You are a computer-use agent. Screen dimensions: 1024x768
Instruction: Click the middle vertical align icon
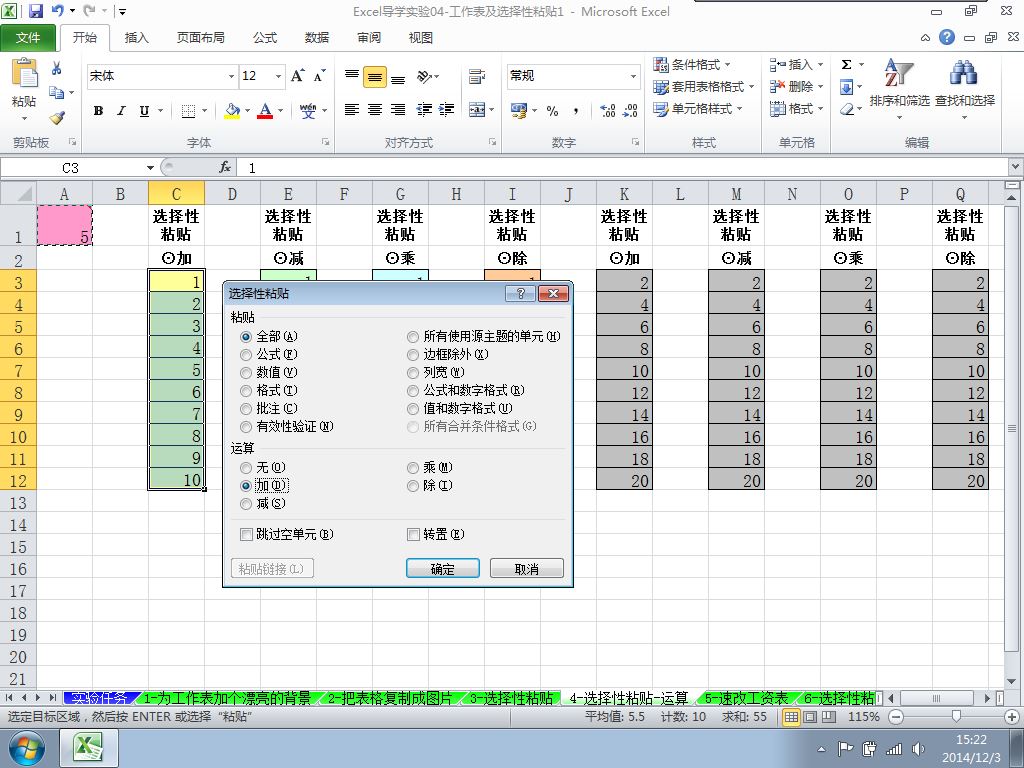(x=375, y=77)
